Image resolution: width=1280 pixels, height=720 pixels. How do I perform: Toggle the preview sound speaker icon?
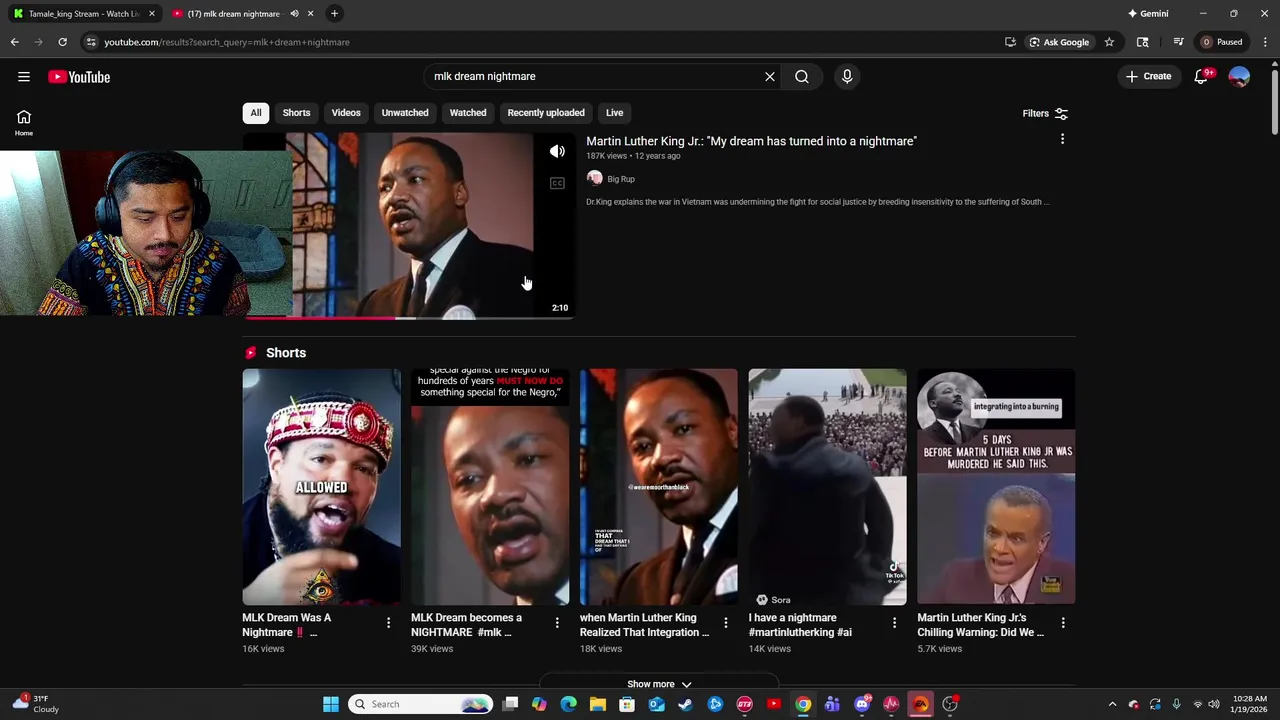[557, 152]
